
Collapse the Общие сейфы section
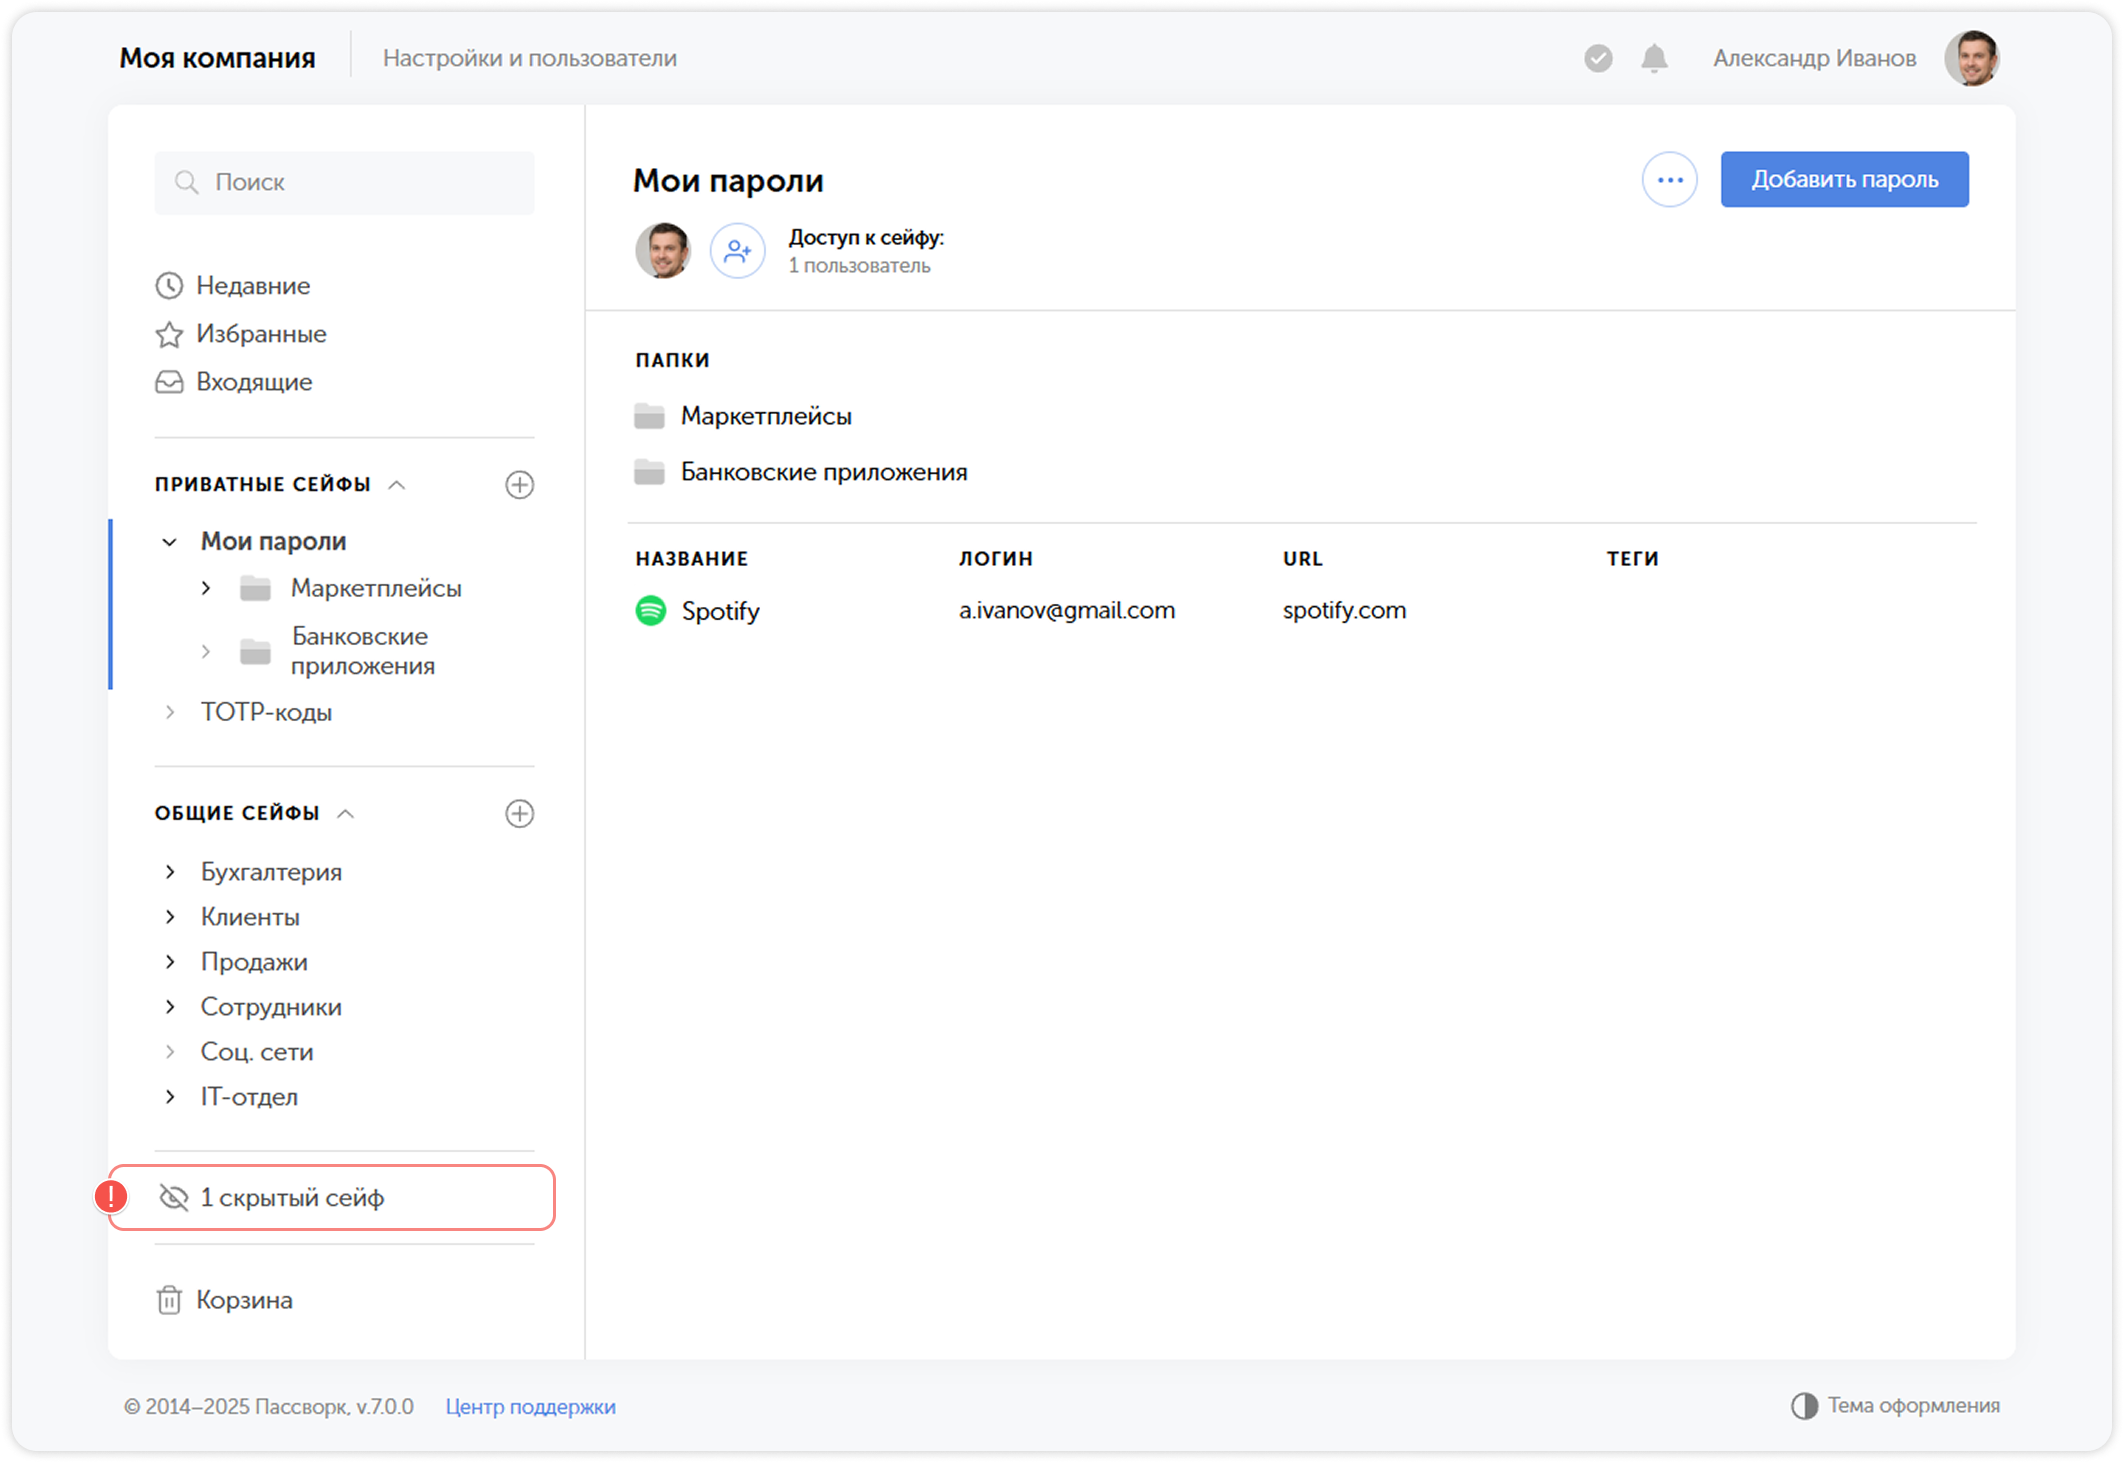pyautogui.click(x=346, y=813)
